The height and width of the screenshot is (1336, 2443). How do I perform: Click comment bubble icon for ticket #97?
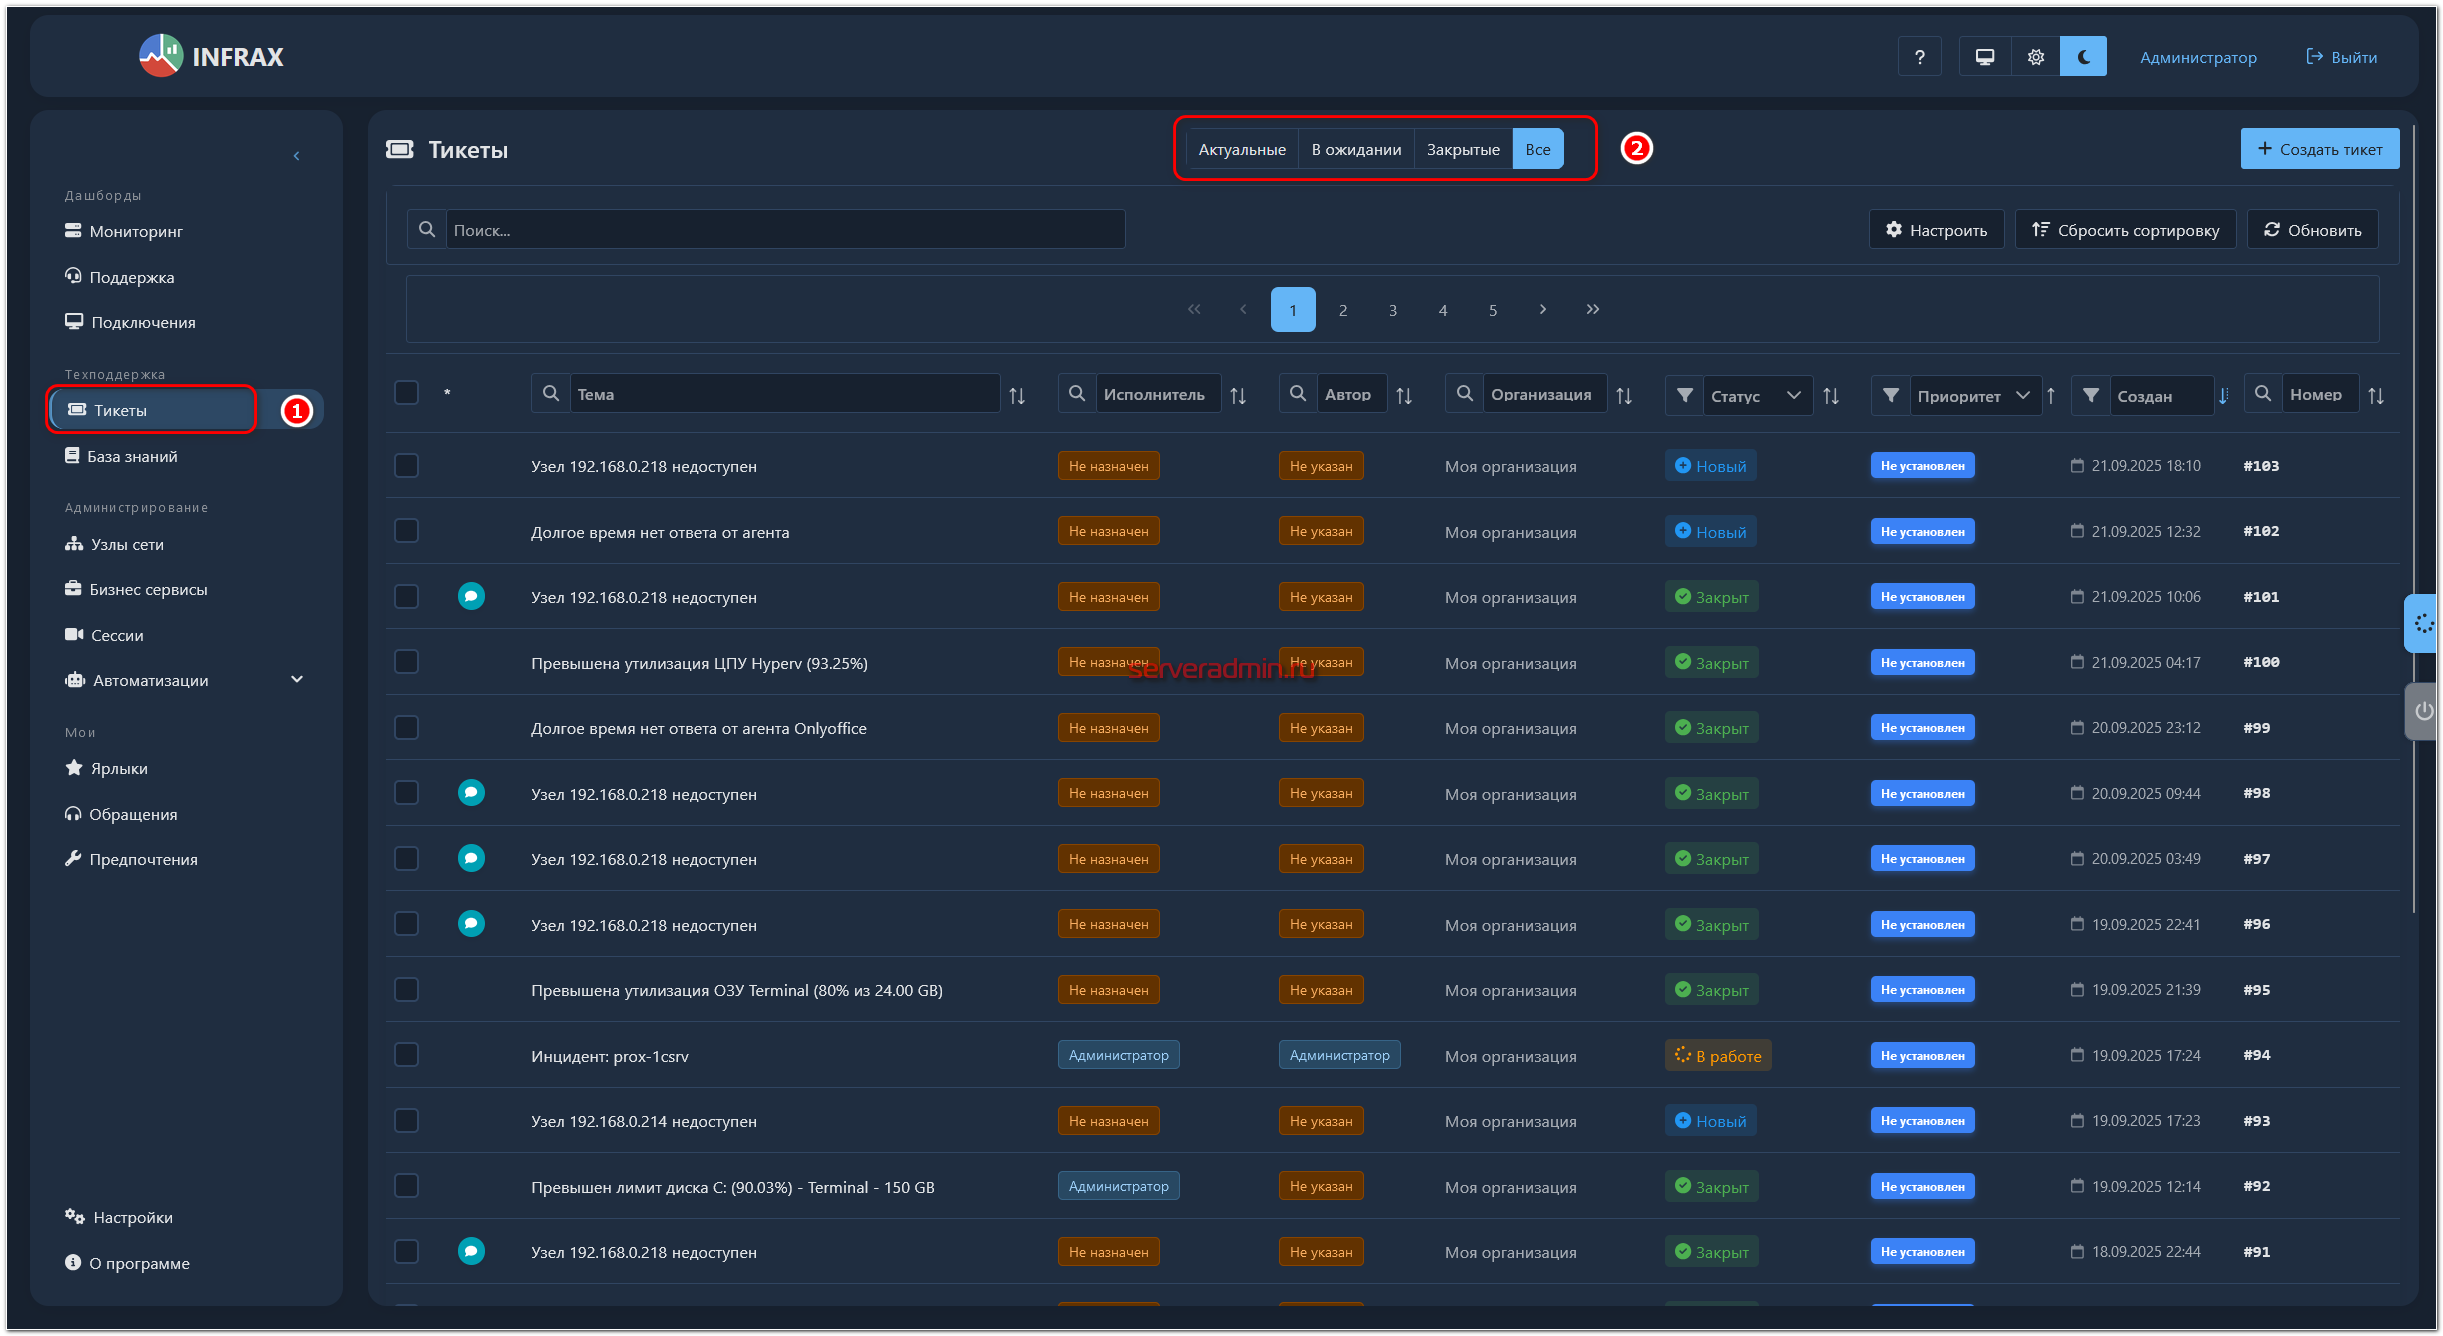pos(471,858)
